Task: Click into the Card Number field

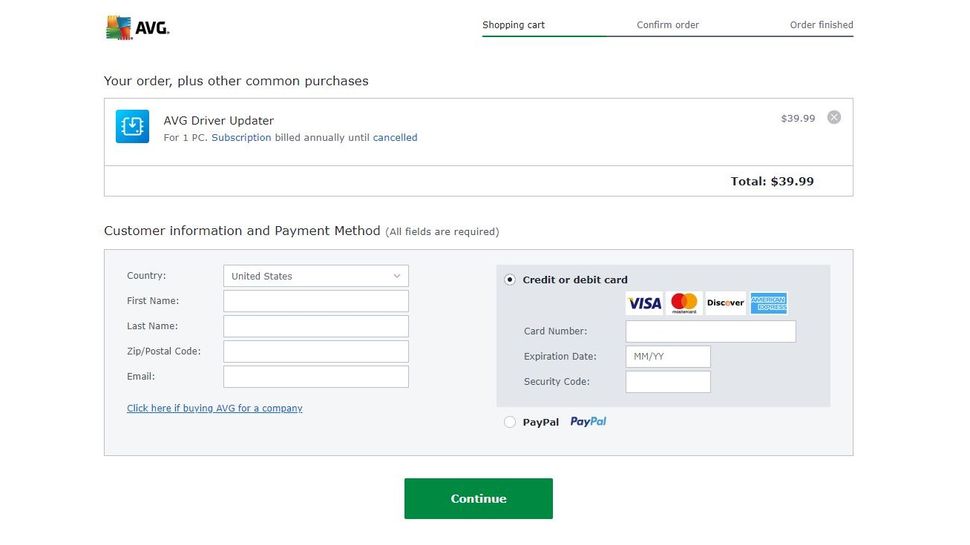Action: click(x=710, y=331)
